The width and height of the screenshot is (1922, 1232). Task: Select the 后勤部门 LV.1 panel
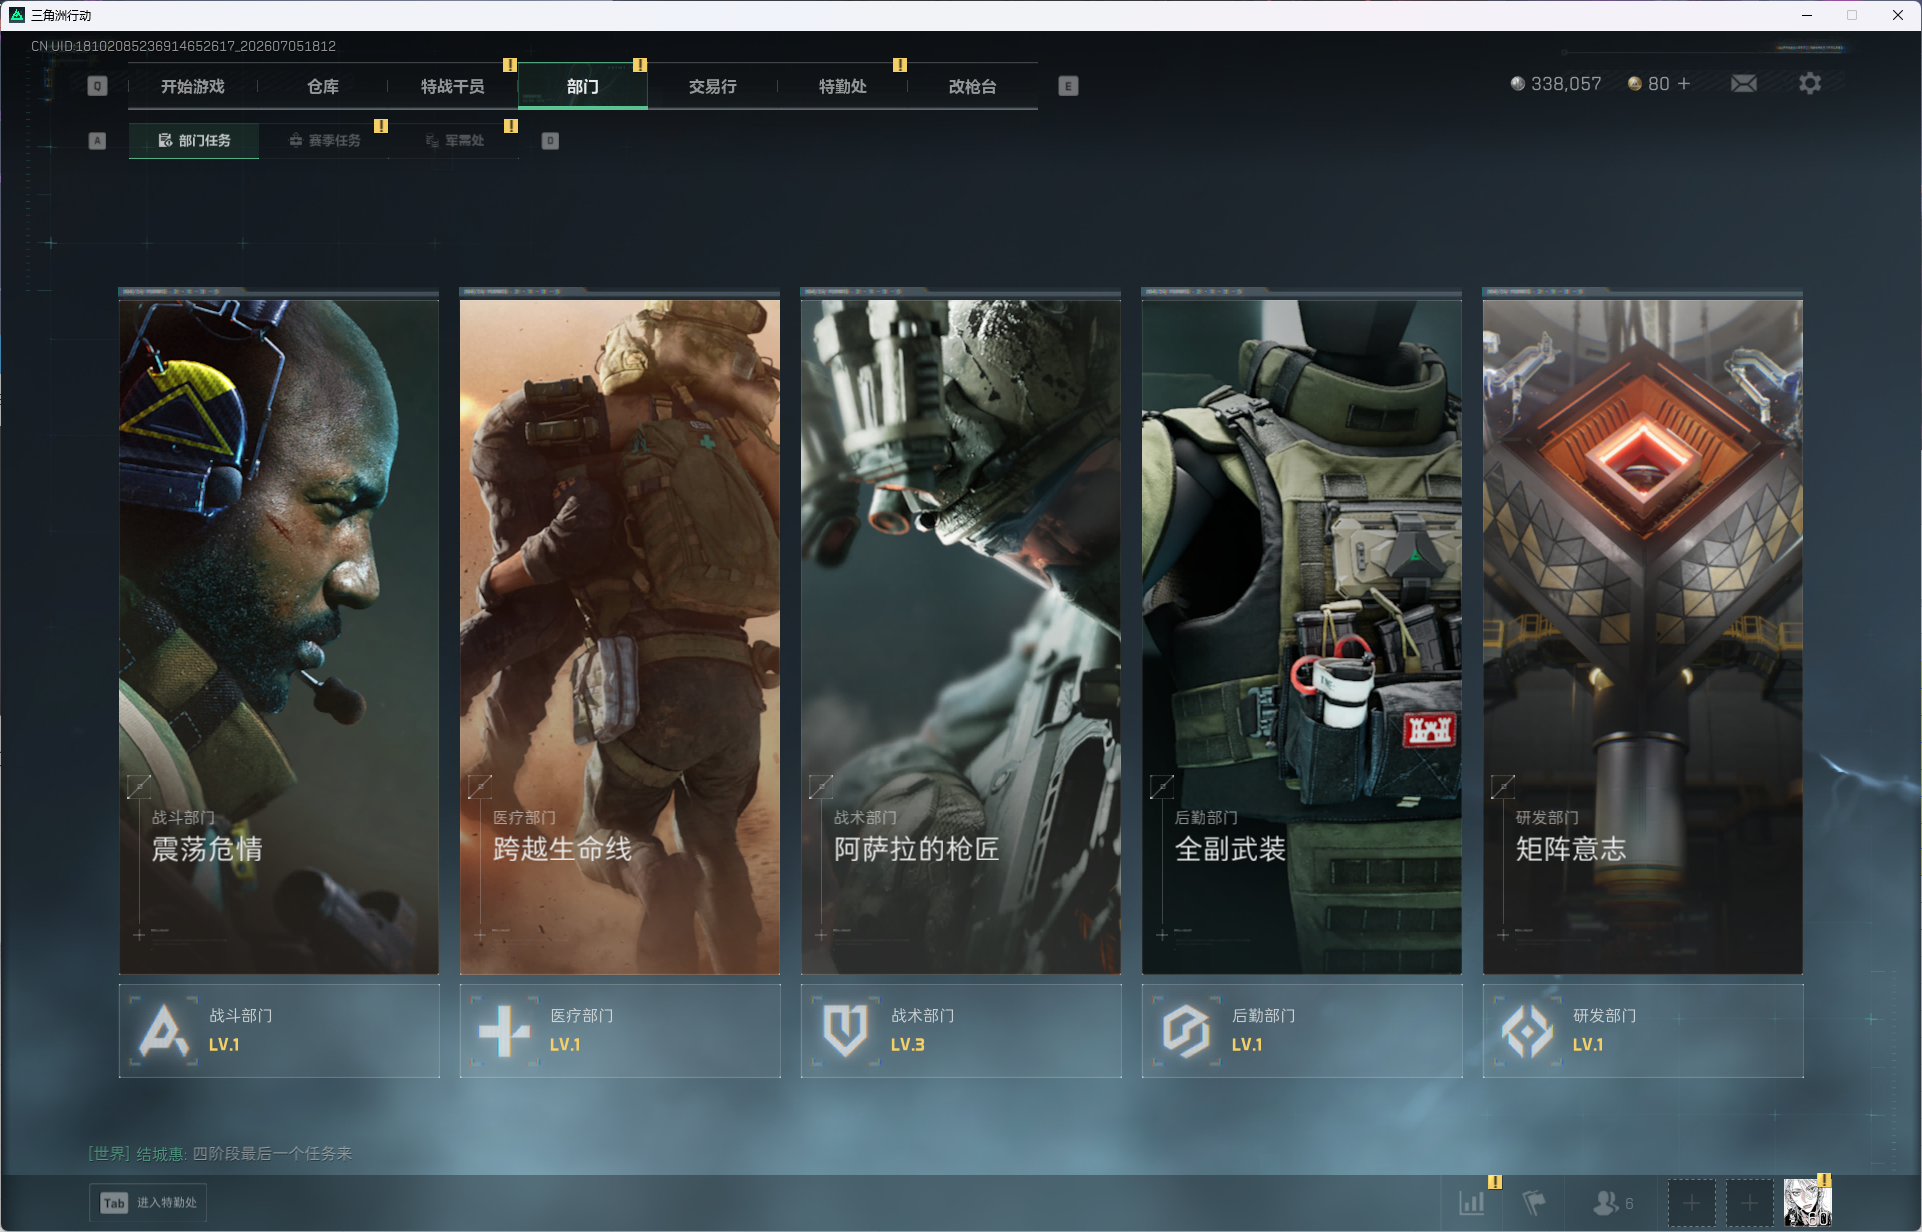(1302, 1031)
